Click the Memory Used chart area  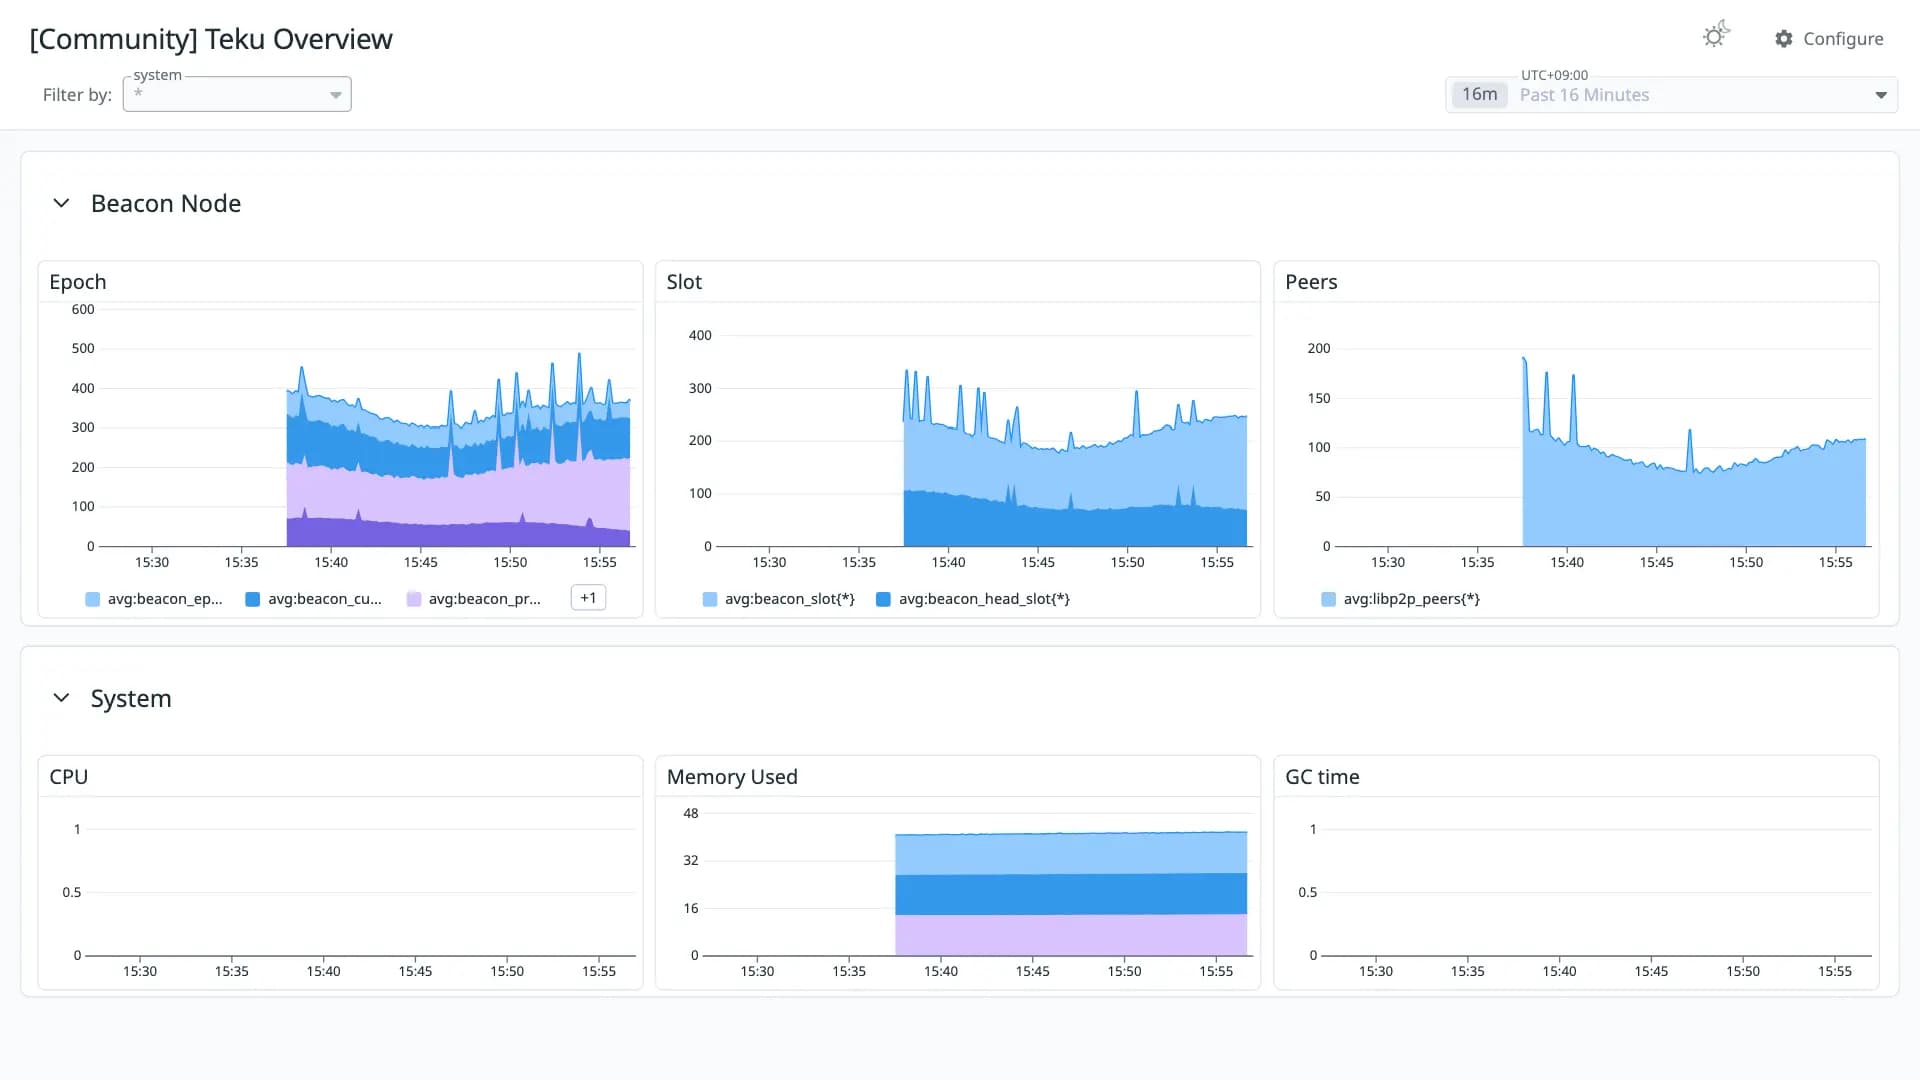tap(978, 884)
